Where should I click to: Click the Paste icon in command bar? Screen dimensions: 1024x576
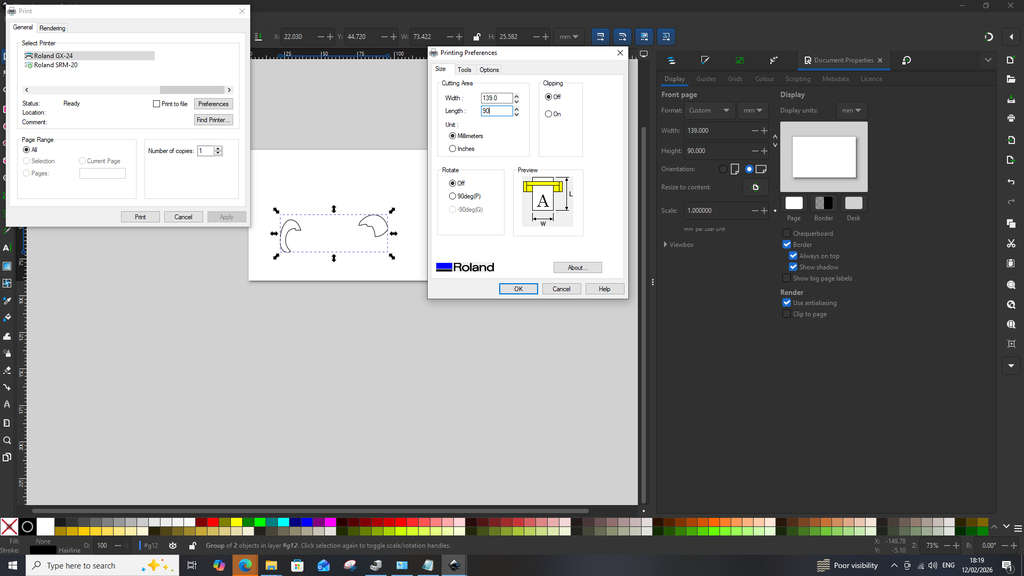1011,263
